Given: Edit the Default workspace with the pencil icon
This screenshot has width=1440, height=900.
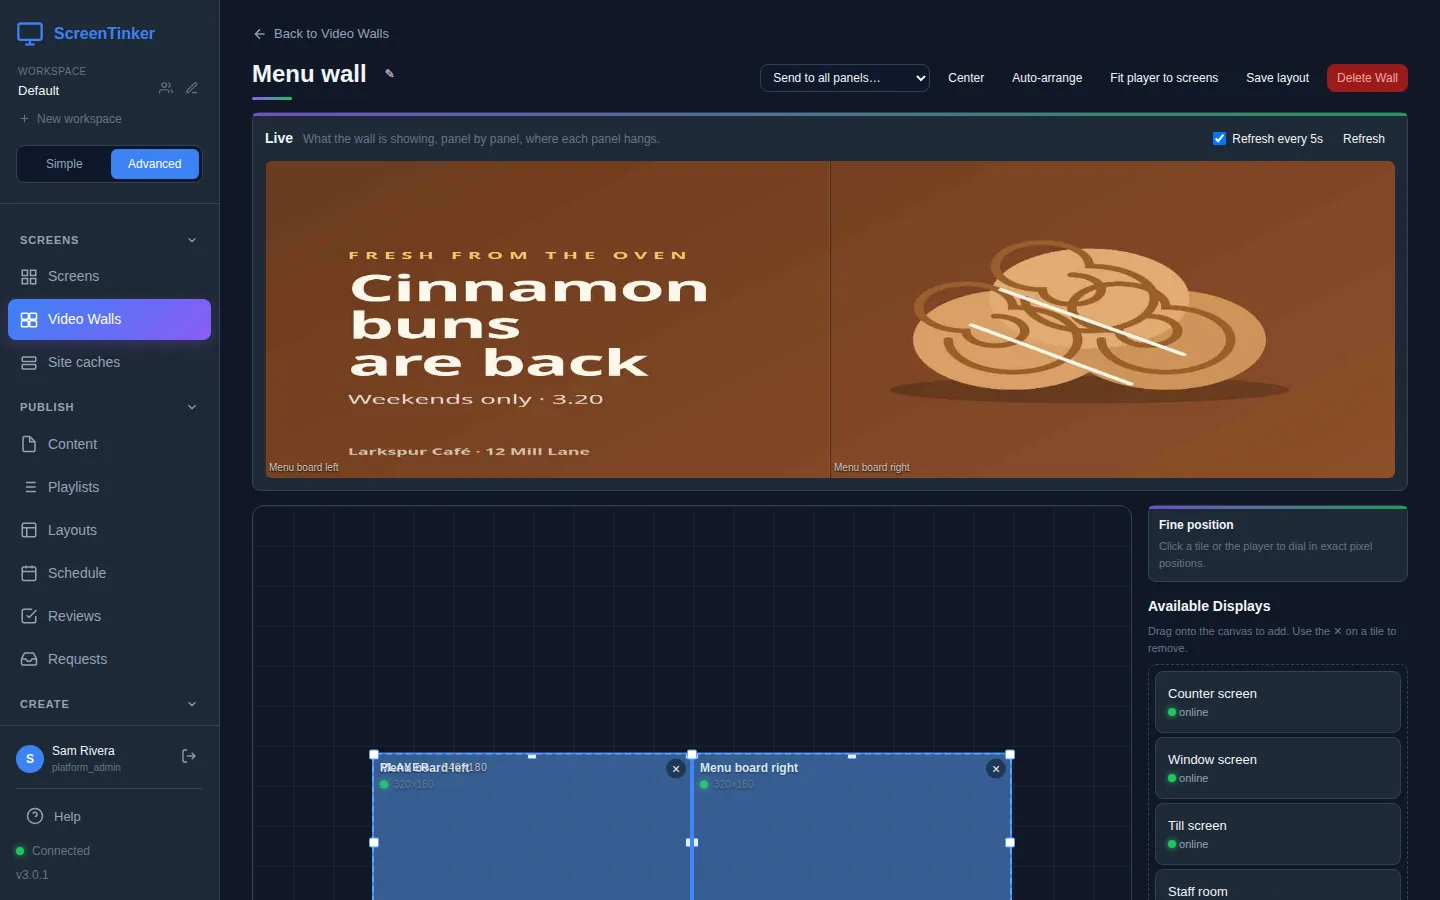Looking at the screenshot, I should (x=192, y=88).
